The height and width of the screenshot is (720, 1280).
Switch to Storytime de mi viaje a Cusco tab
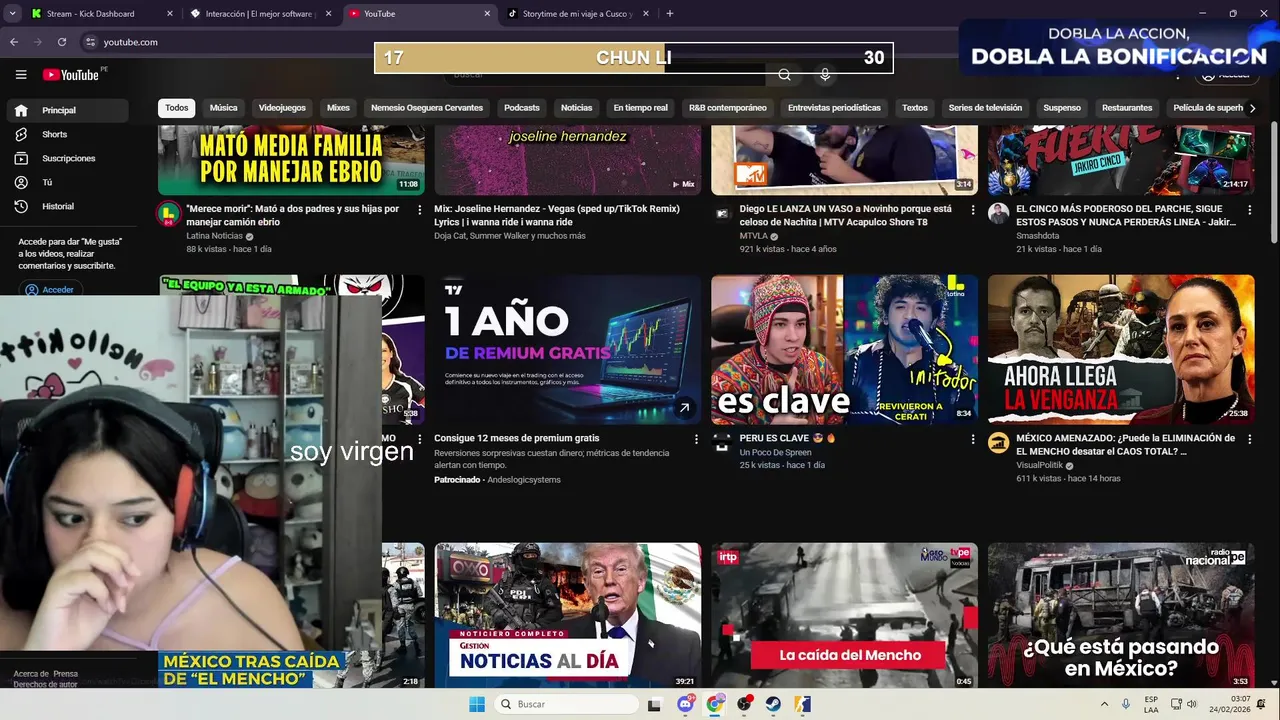(x=578, y=14)
